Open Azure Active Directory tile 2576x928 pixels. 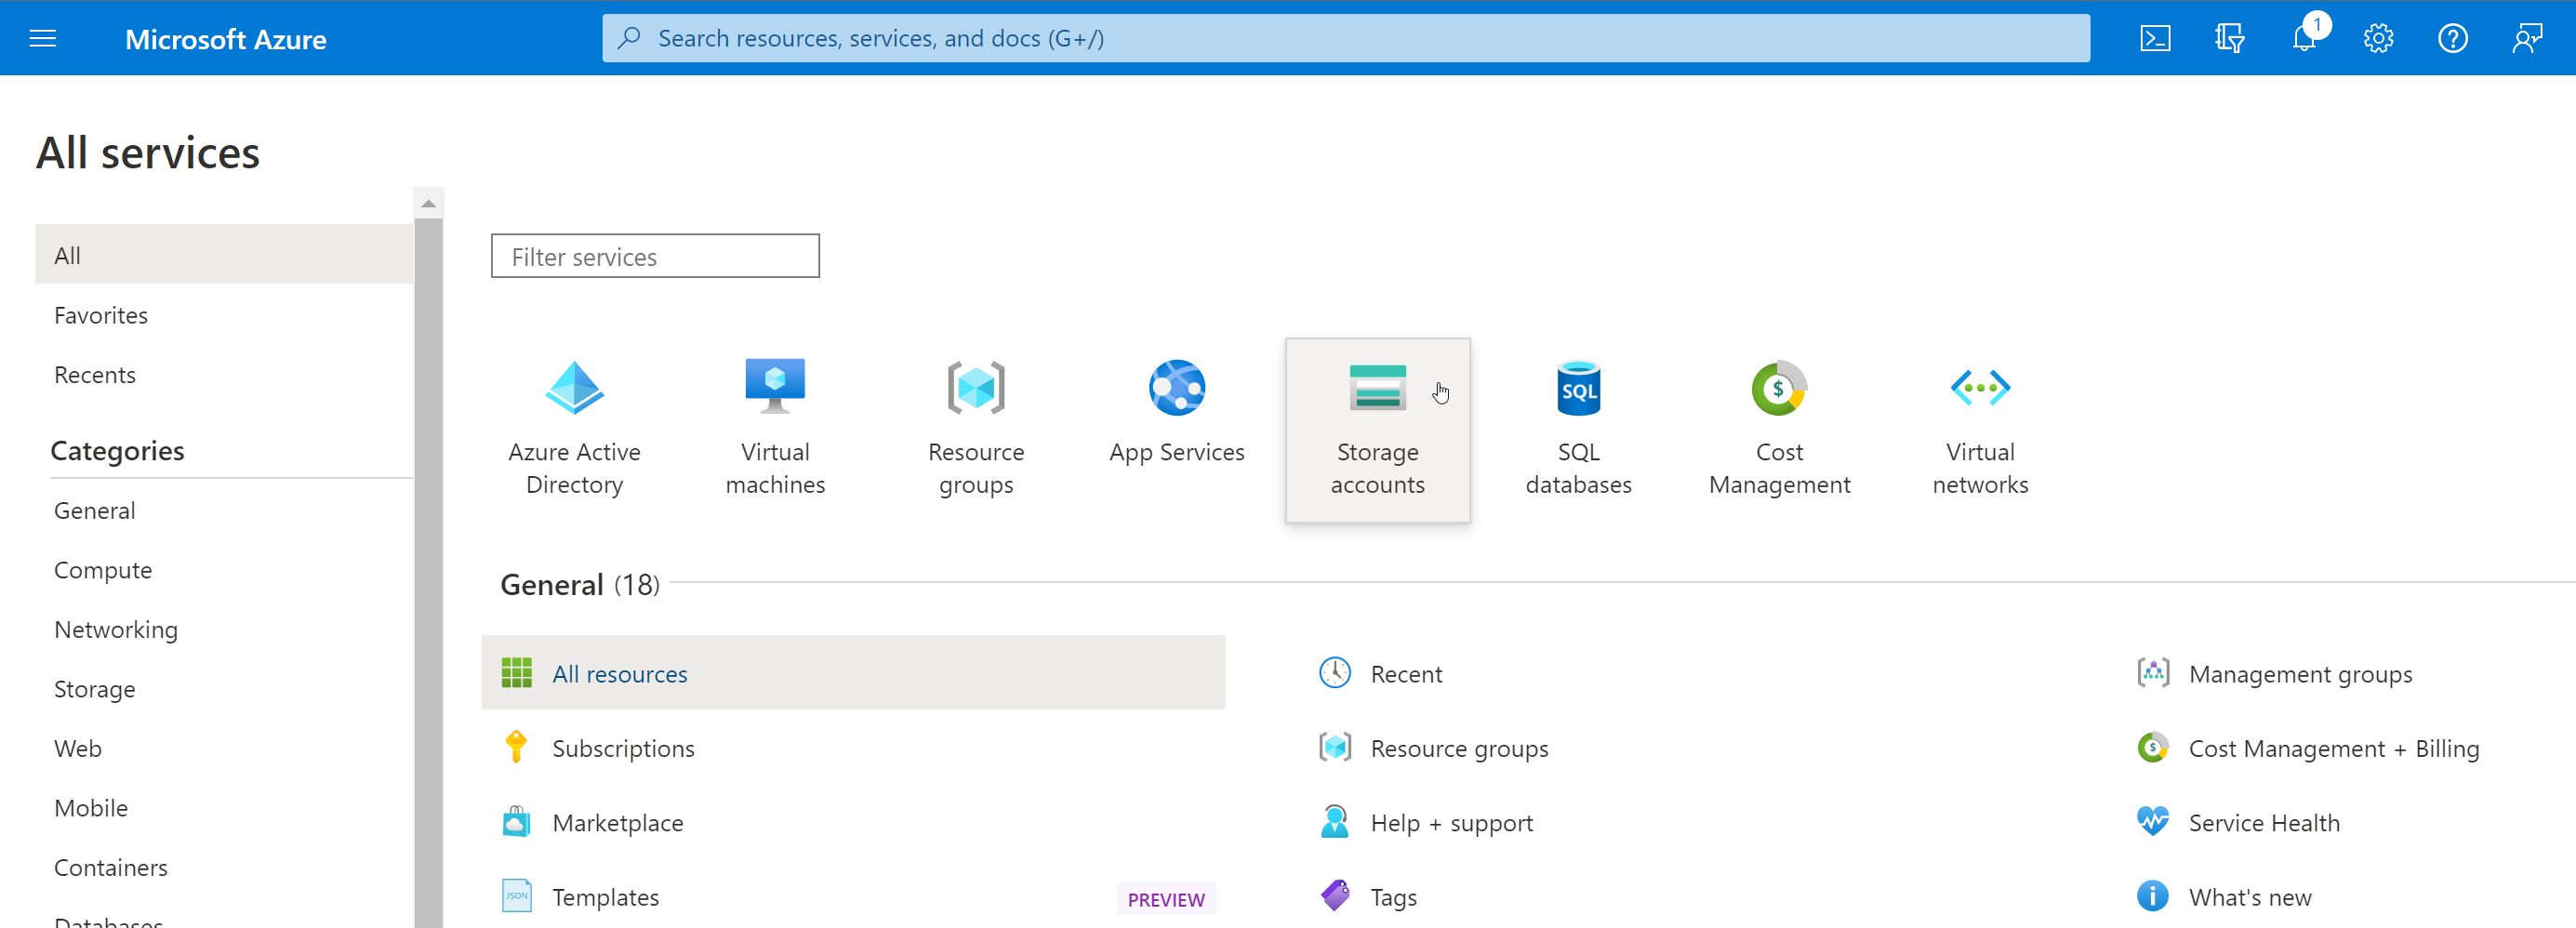574,430
